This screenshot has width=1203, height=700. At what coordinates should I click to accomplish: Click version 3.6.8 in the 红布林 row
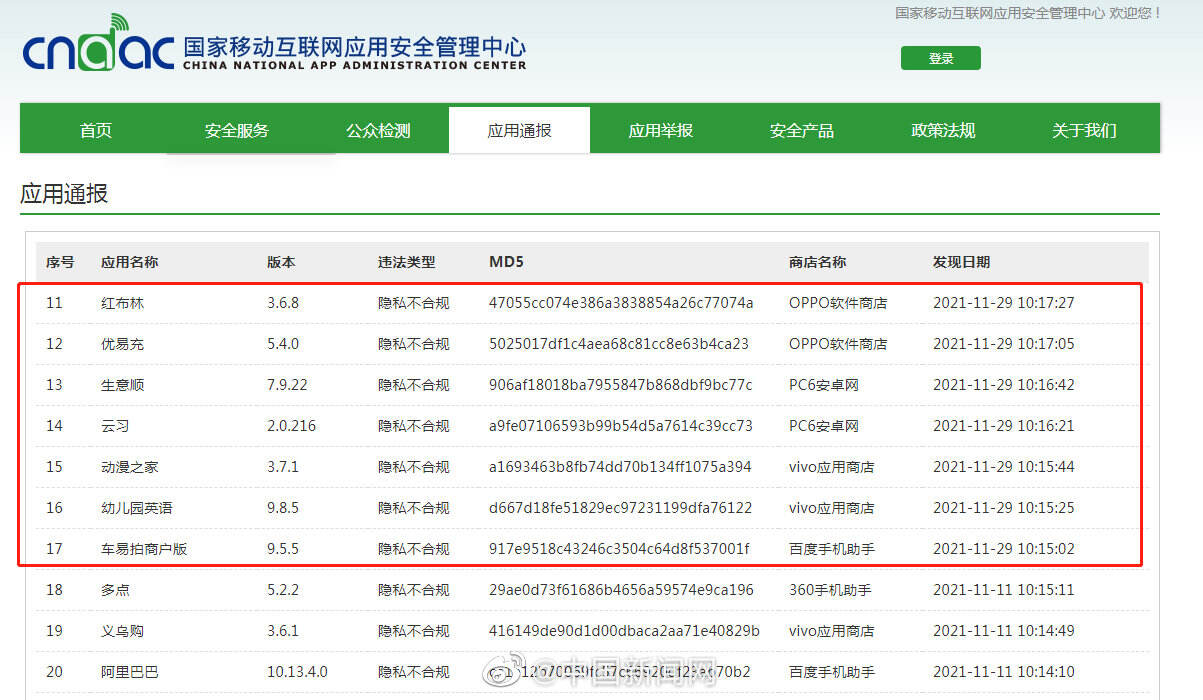[x=283, y=303]
